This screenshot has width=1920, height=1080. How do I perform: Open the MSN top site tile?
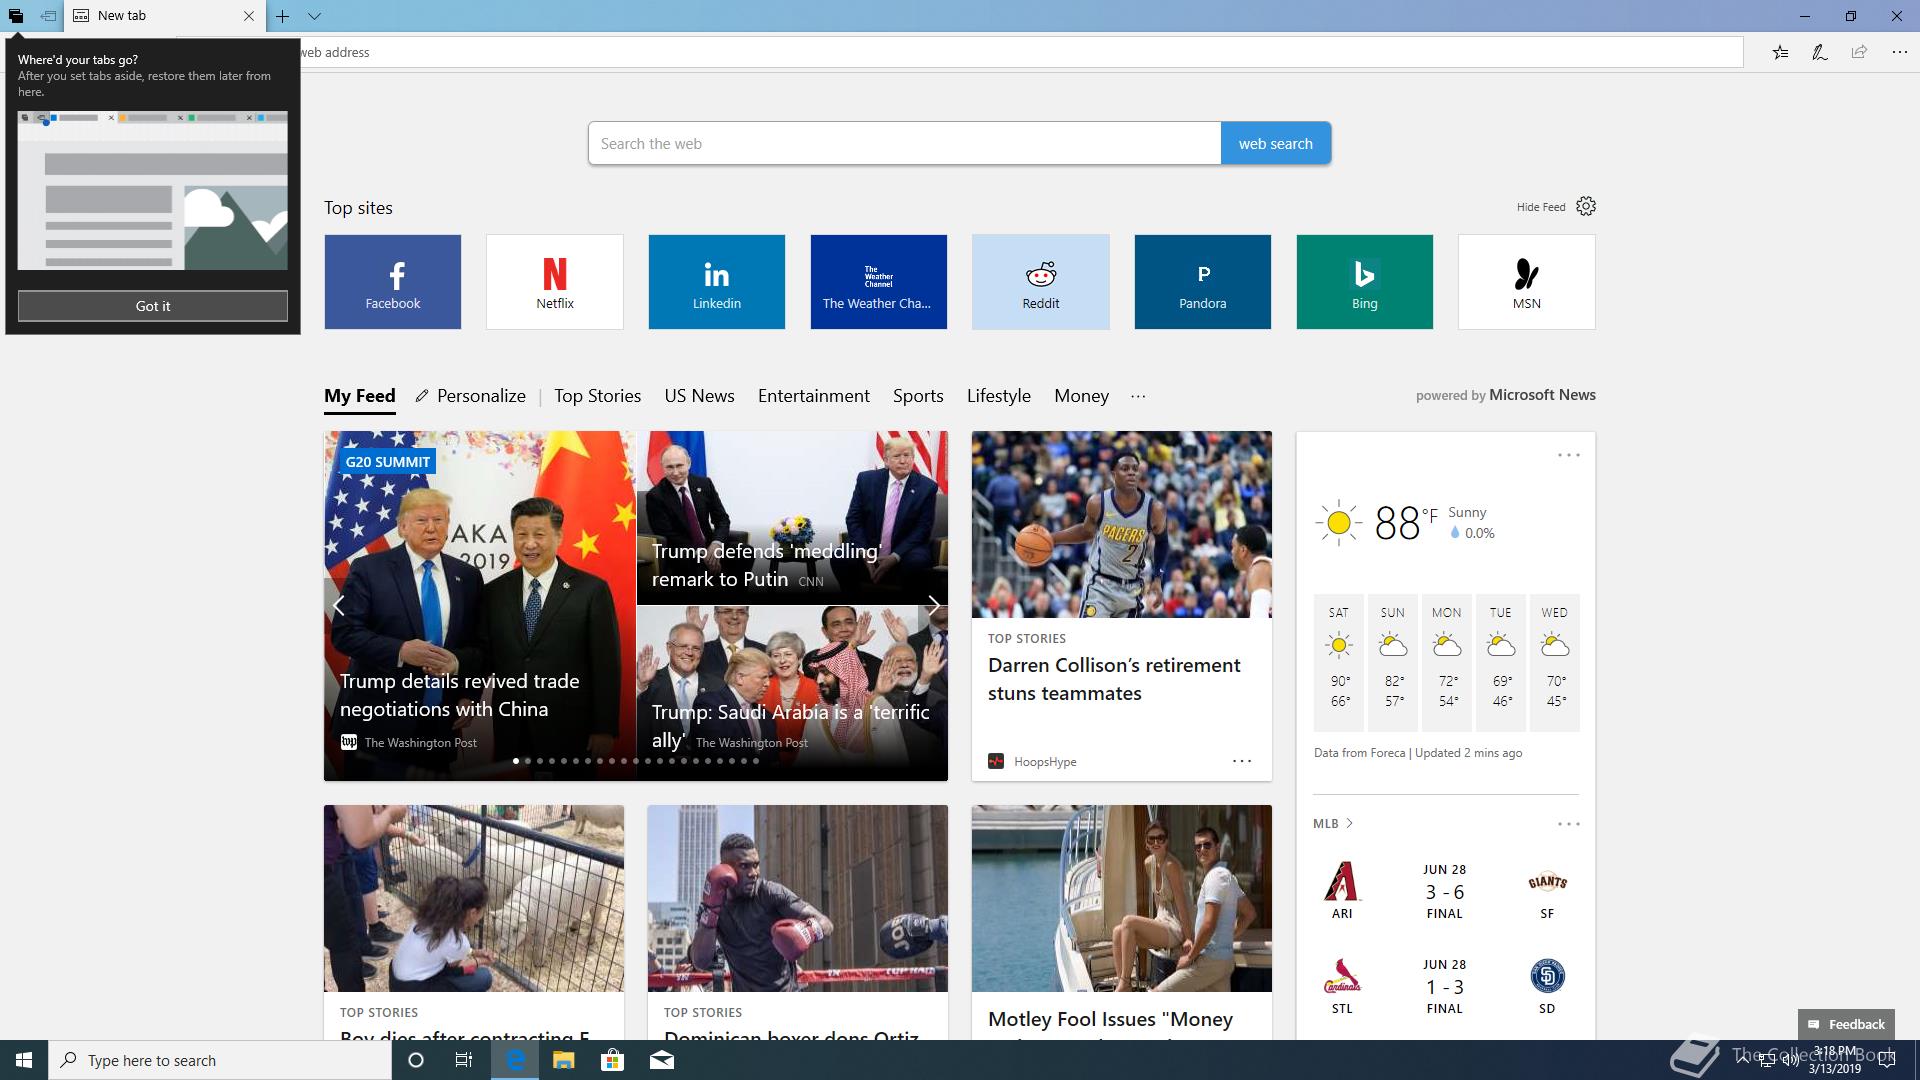tap(1527, 282)
